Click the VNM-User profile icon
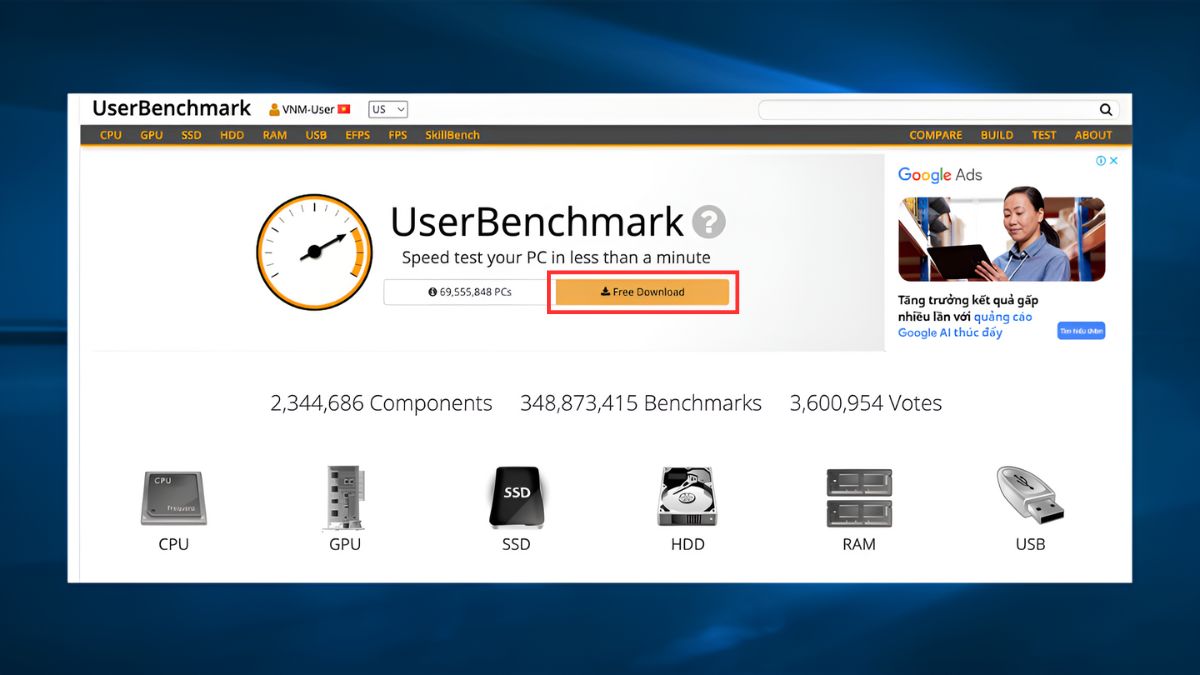 (274, 110)
